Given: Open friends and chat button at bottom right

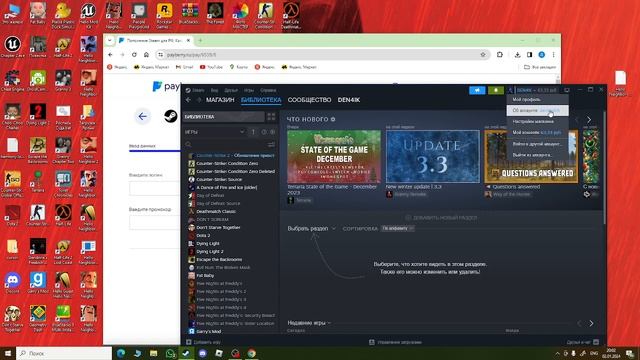Looking at the screenshot, I should pyautogui.click(x=582, y=342).
